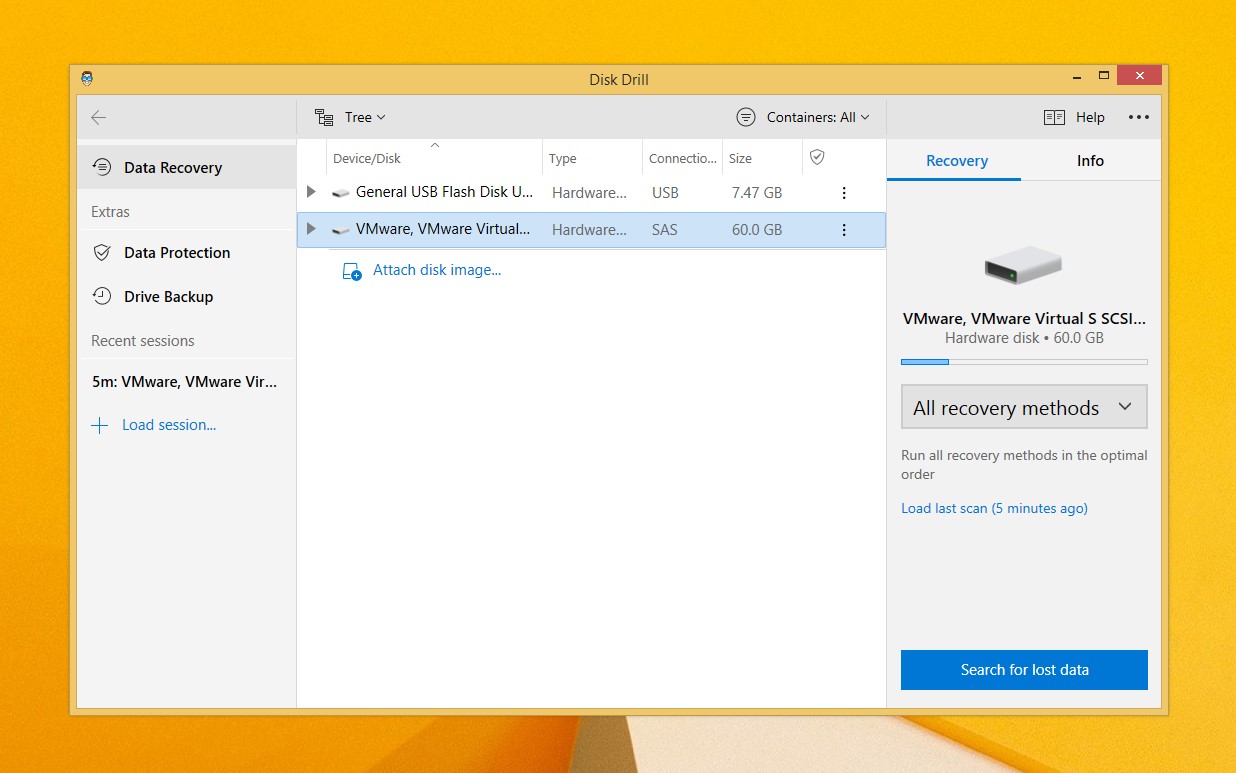
Task: Click the SAS connection cell
Action: pyautogui.click(x=664, y=230)
